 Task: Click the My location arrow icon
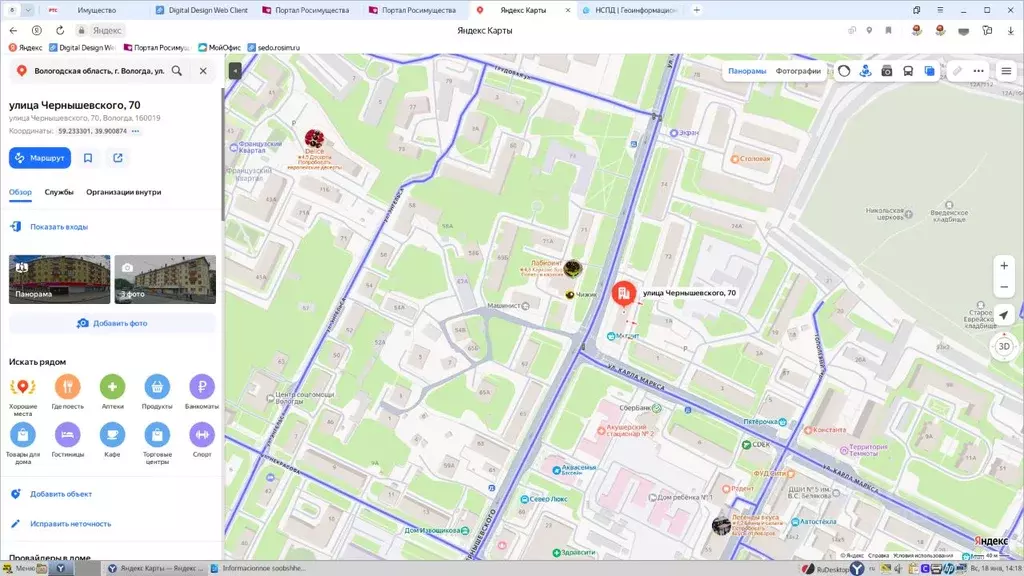(x=1004, y=315)
